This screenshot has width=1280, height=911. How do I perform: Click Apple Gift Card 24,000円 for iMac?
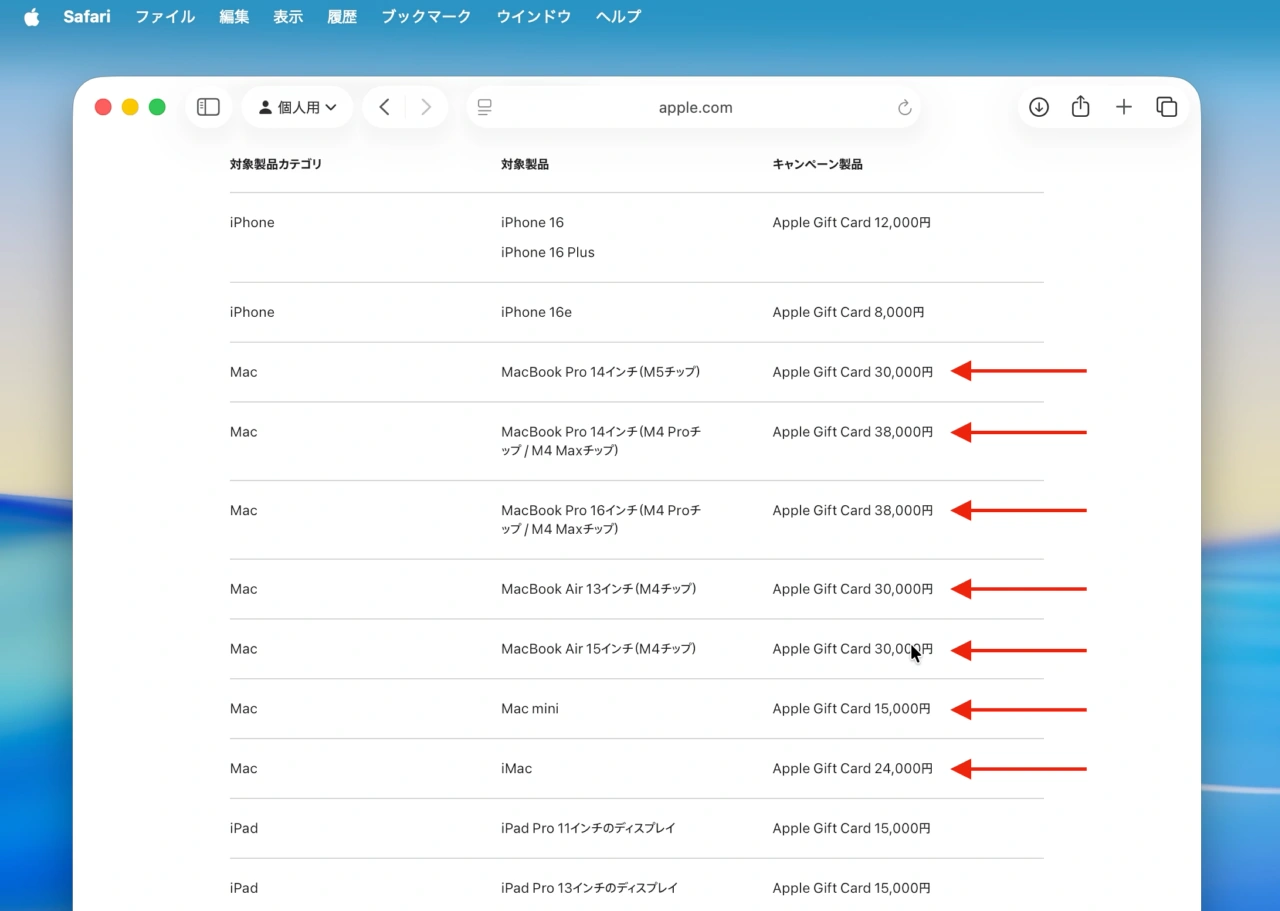tap(852, 769)
